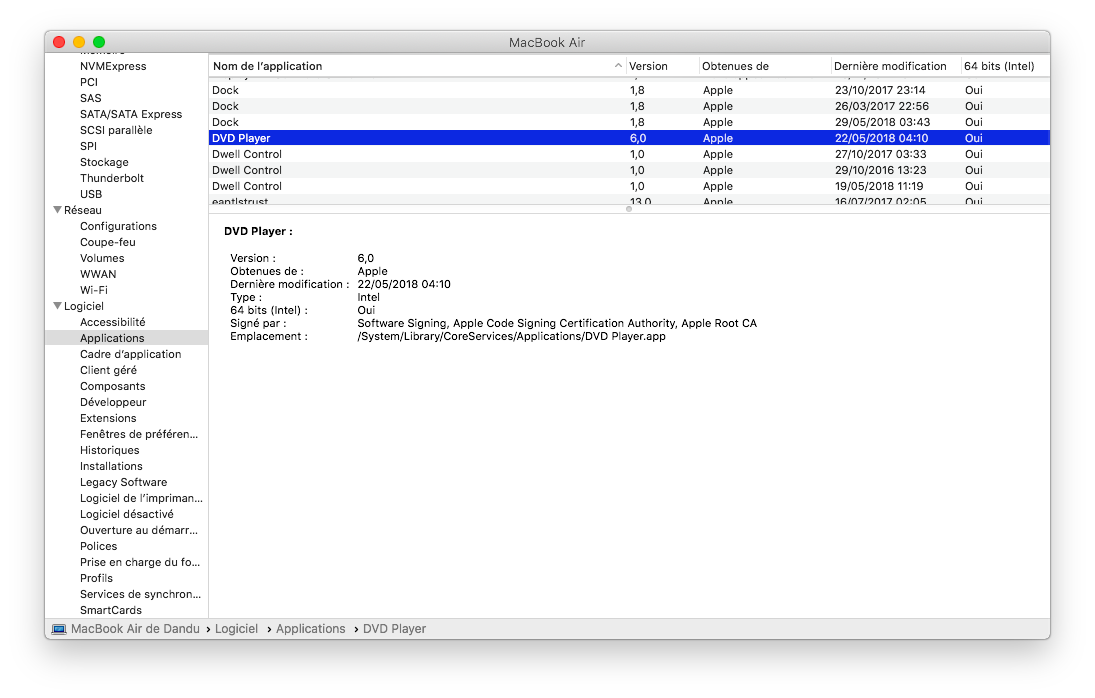1095x698 pixels.
Task: Select SATA/SATA Express in sidebar
Action: tap(131, 114)
